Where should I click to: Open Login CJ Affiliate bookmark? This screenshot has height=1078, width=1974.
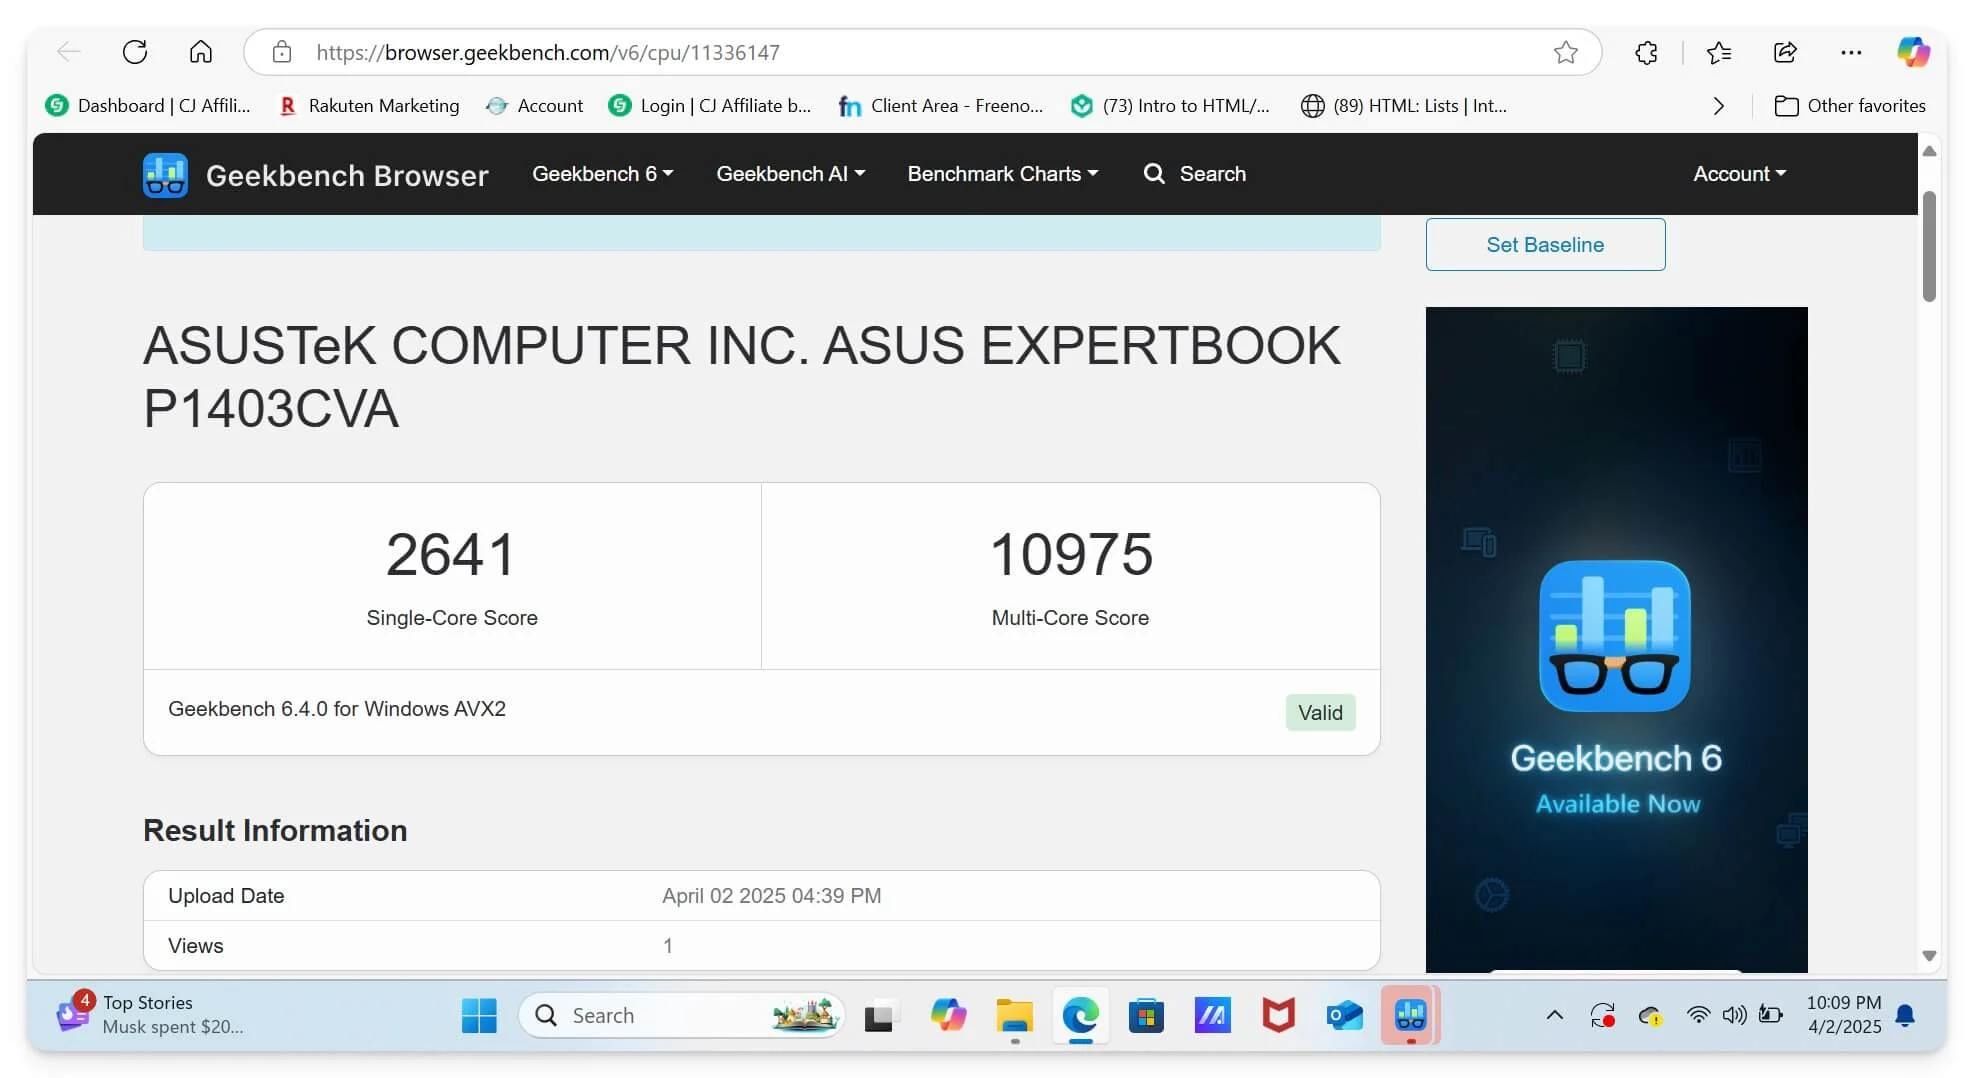pyautogui.click(x=710, y=106)
